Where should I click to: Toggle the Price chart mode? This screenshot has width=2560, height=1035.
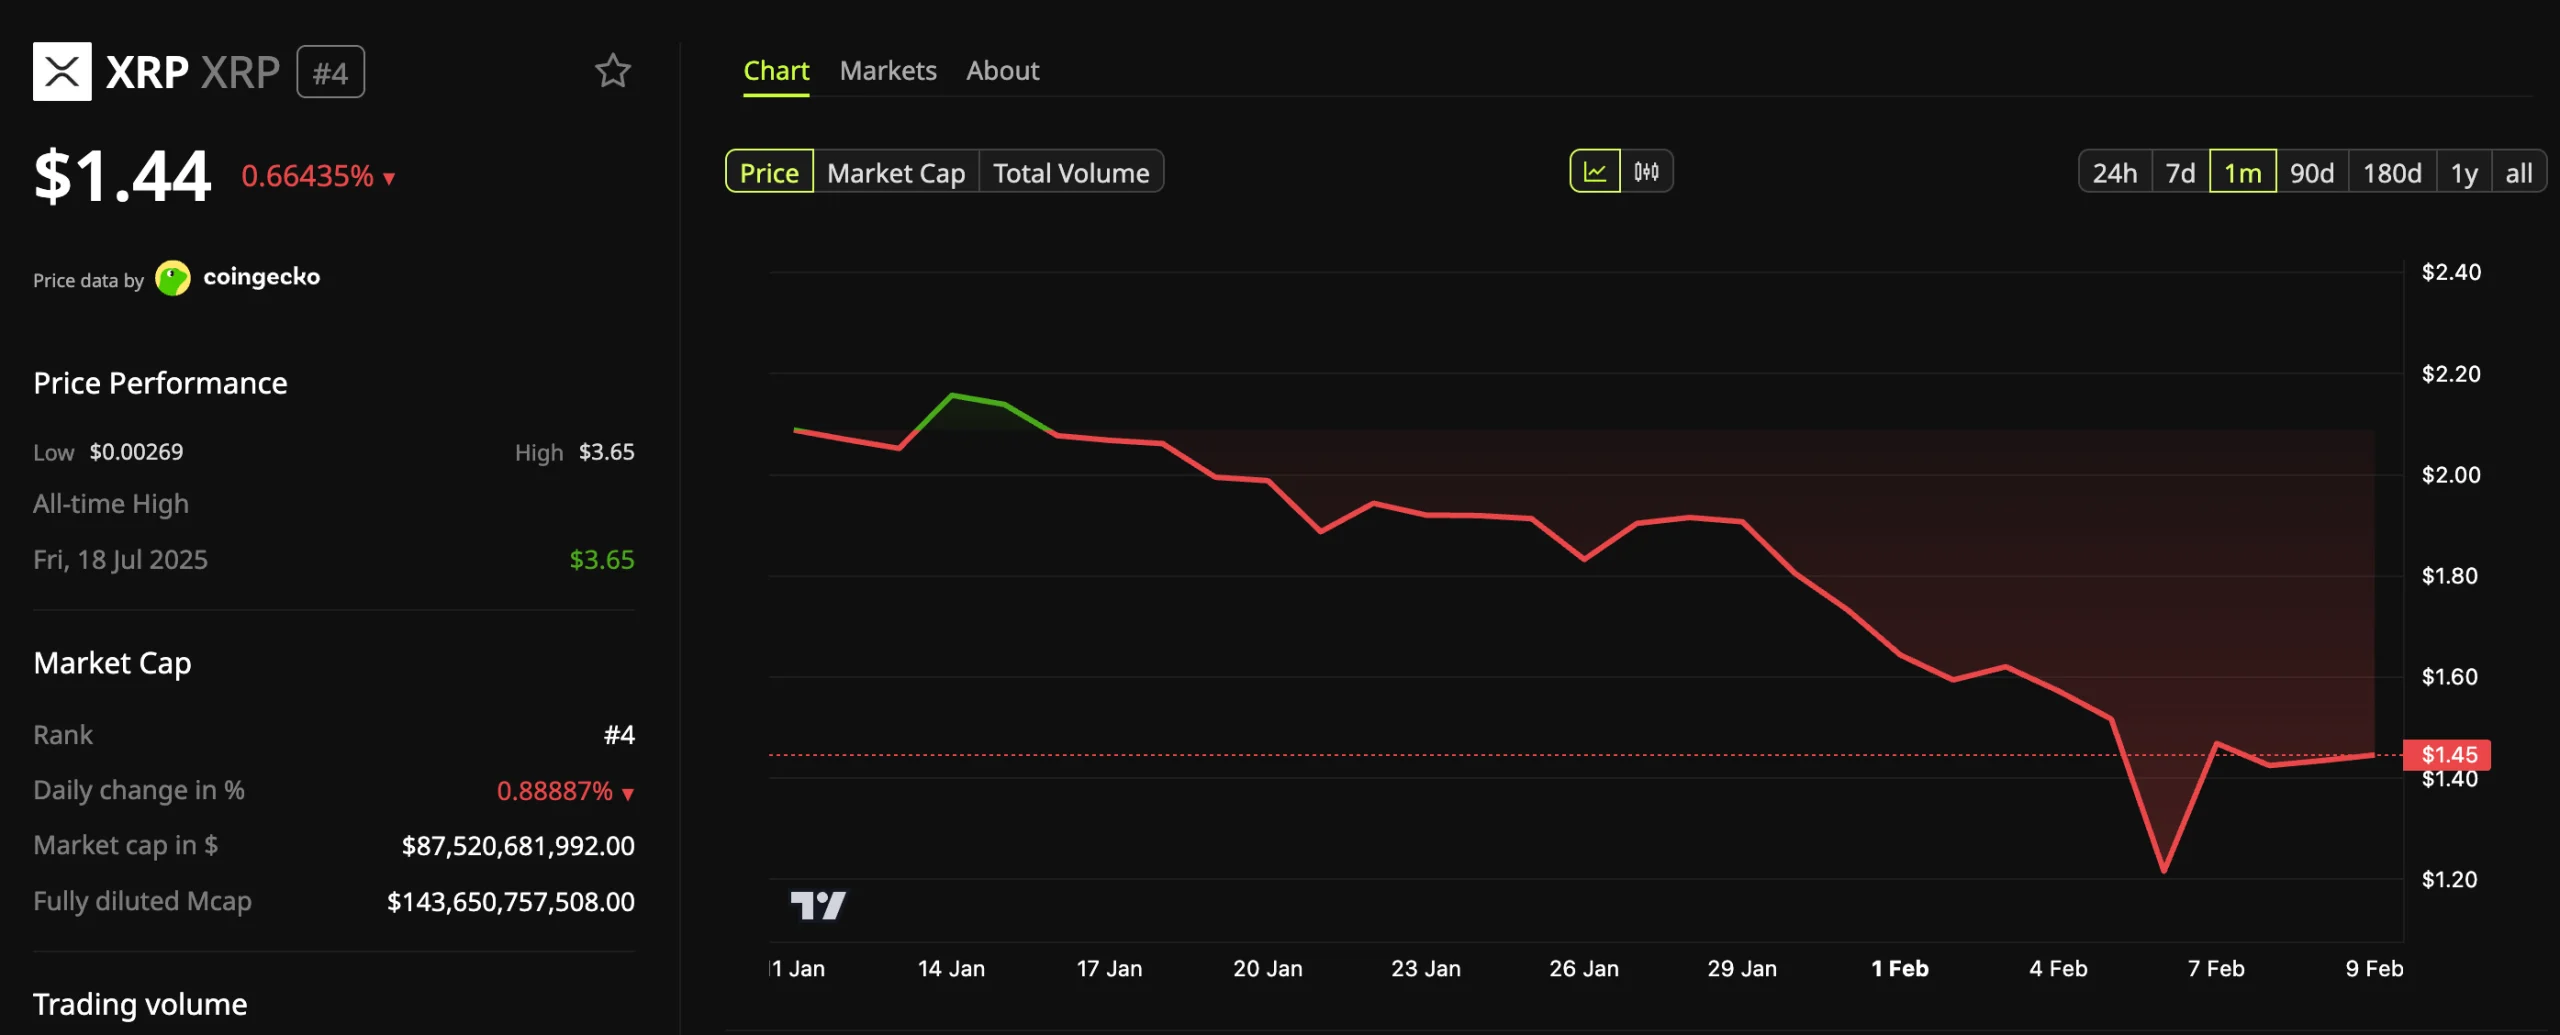[768, 171]
